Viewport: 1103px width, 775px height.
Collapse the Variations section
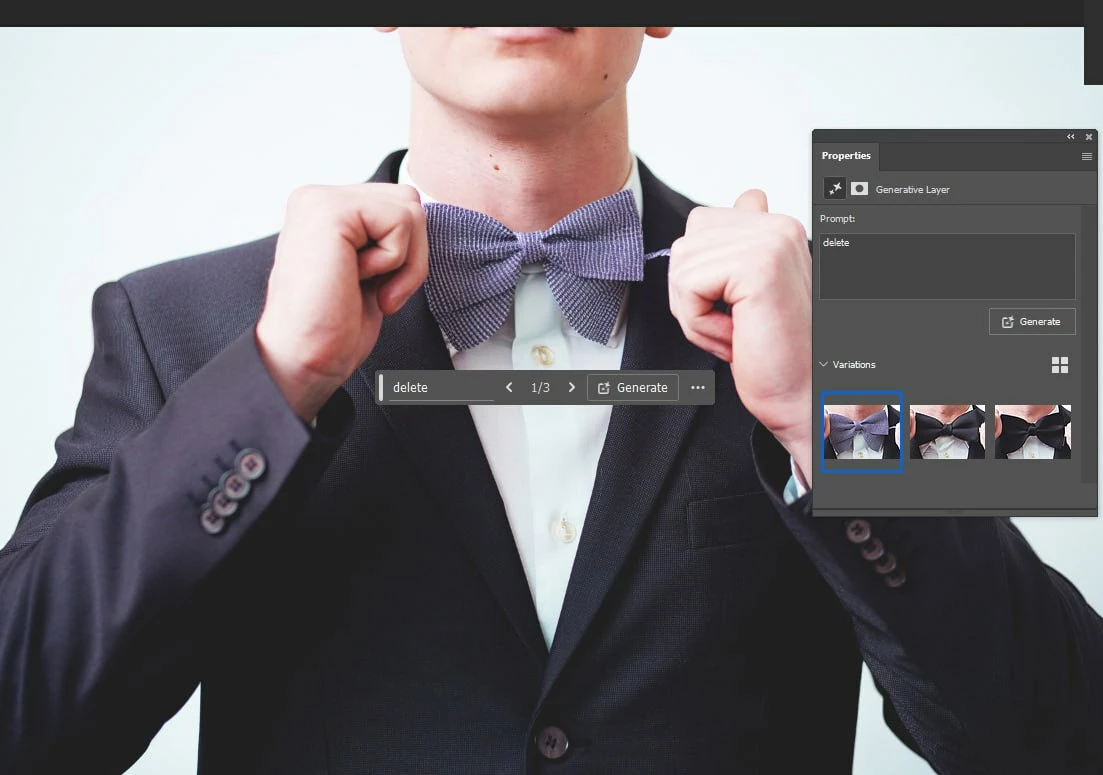(824, 364)
